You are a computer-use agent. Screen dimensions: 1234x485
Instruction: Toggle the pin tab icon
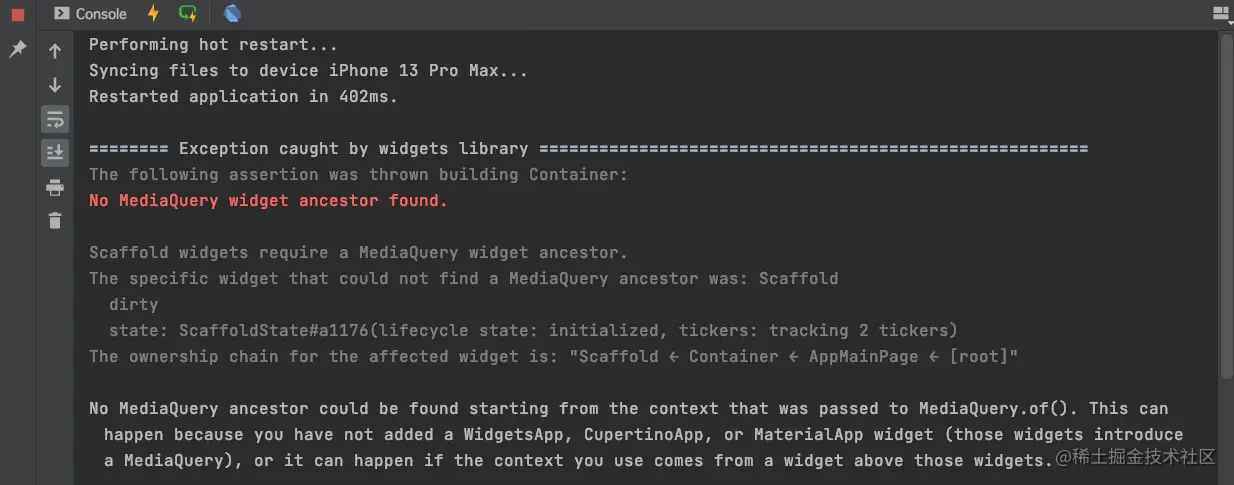17,49
